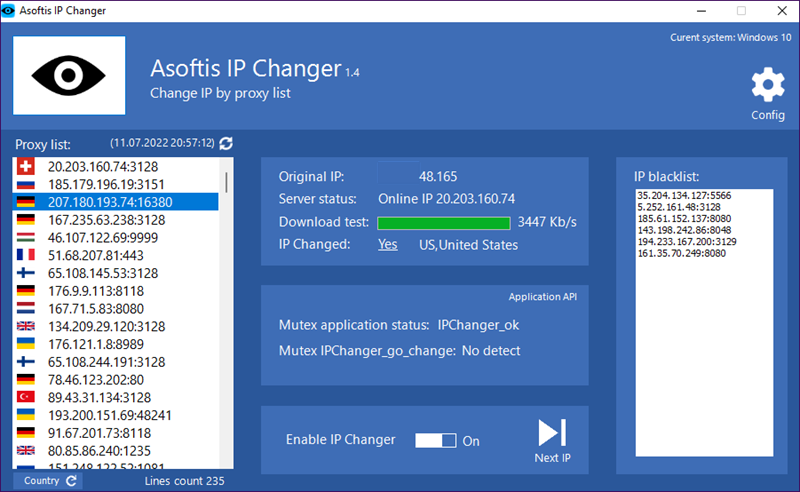Click the proxy list timestamp 11.07.2022 20:57:12
Viewport: 800px width, 492px height.
tap(162, 143)
